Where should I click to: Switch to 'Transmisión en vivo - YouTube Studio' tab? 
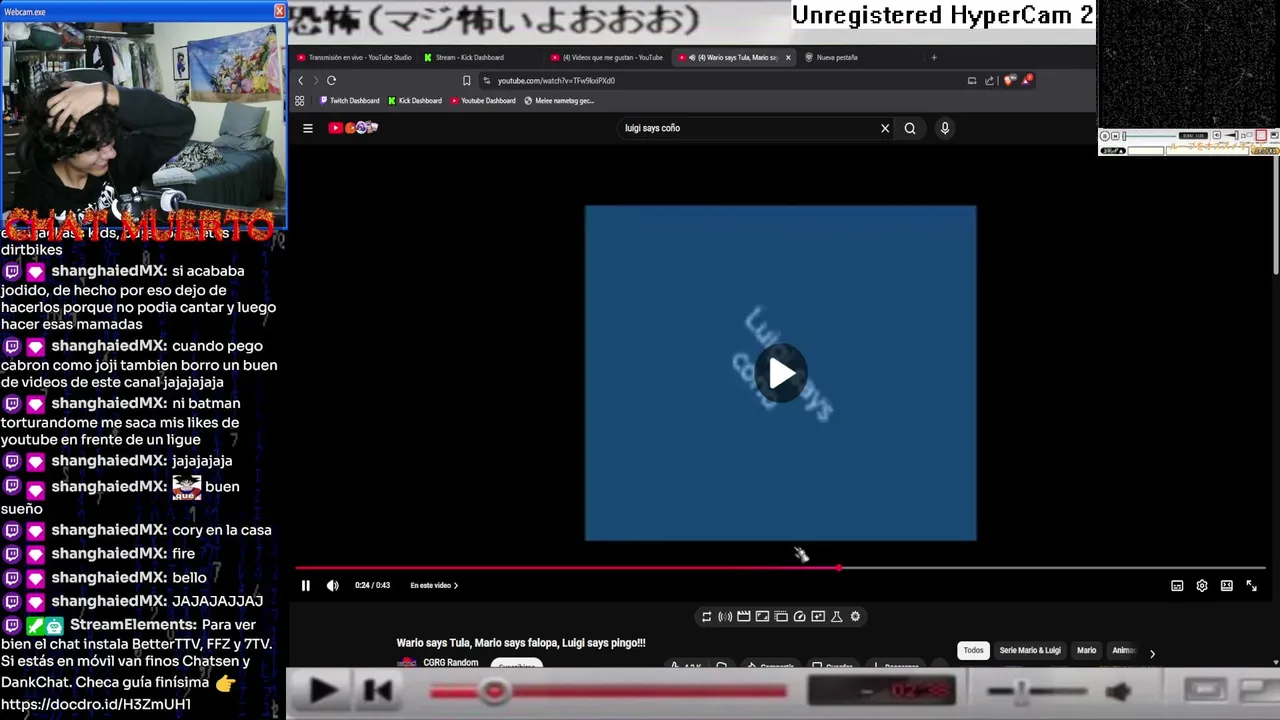point(355,58)
